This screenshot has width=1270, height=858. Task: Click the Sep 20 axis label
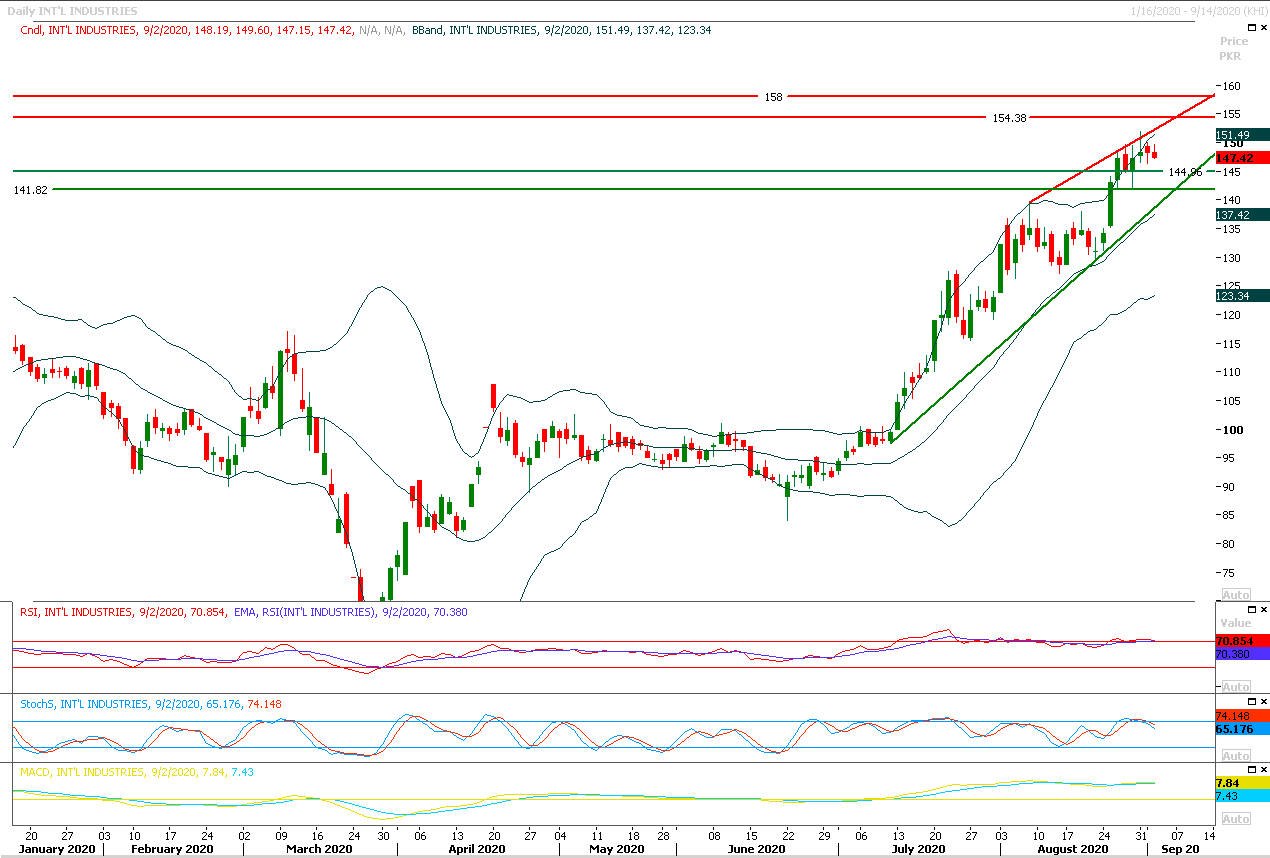[x=1180, y=849]
